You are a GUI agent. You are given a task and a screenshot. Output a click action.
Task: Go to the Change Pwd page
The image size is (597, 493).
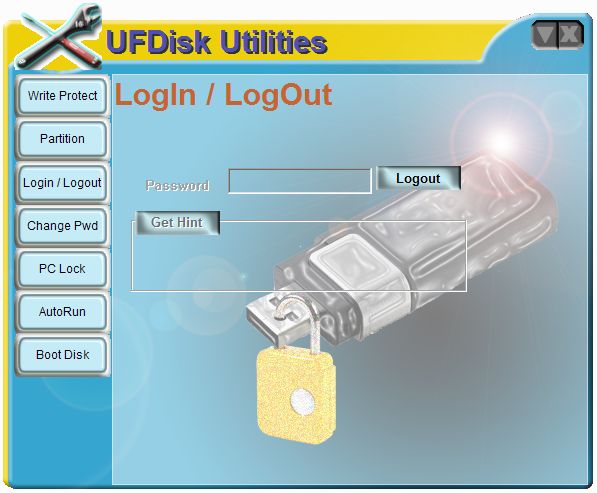pos(62,226)
